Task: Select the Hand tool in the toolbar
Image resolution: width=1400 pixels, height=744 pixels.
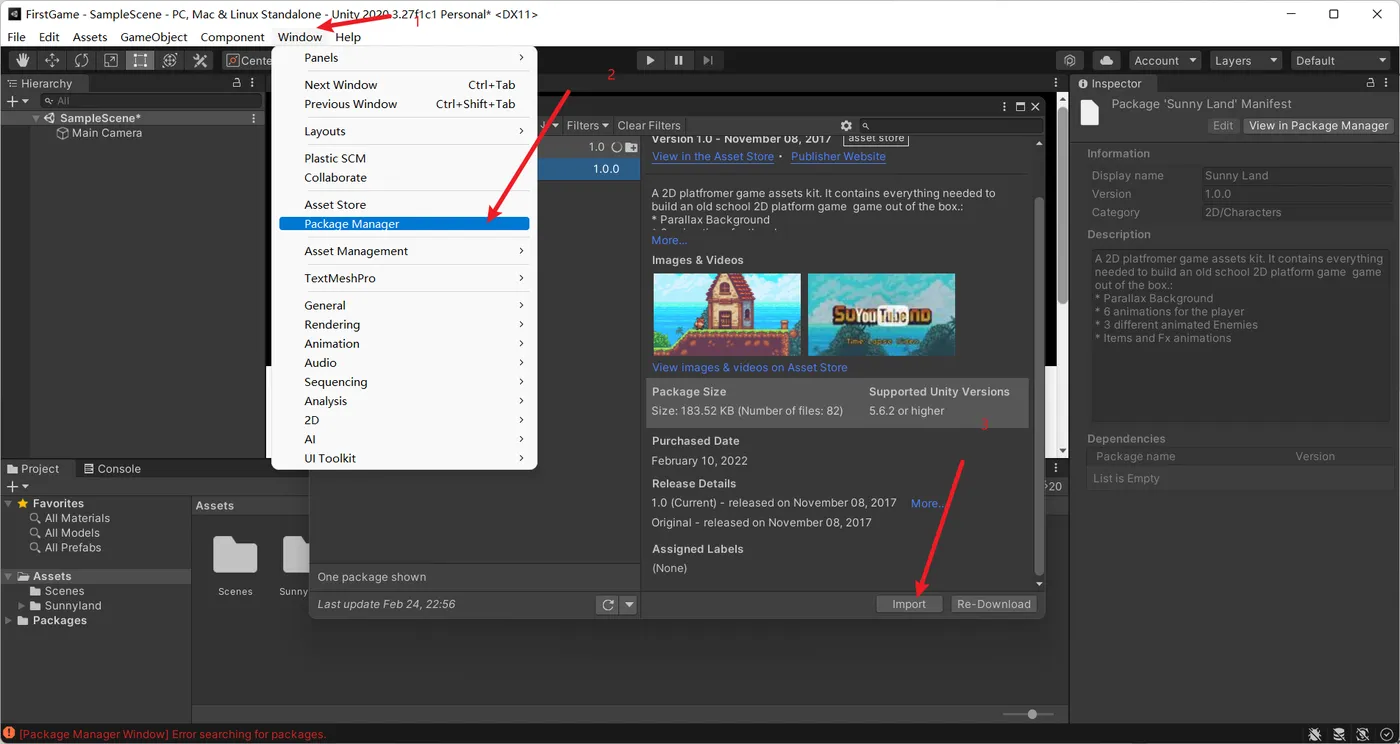Action: tap(22, 61)
